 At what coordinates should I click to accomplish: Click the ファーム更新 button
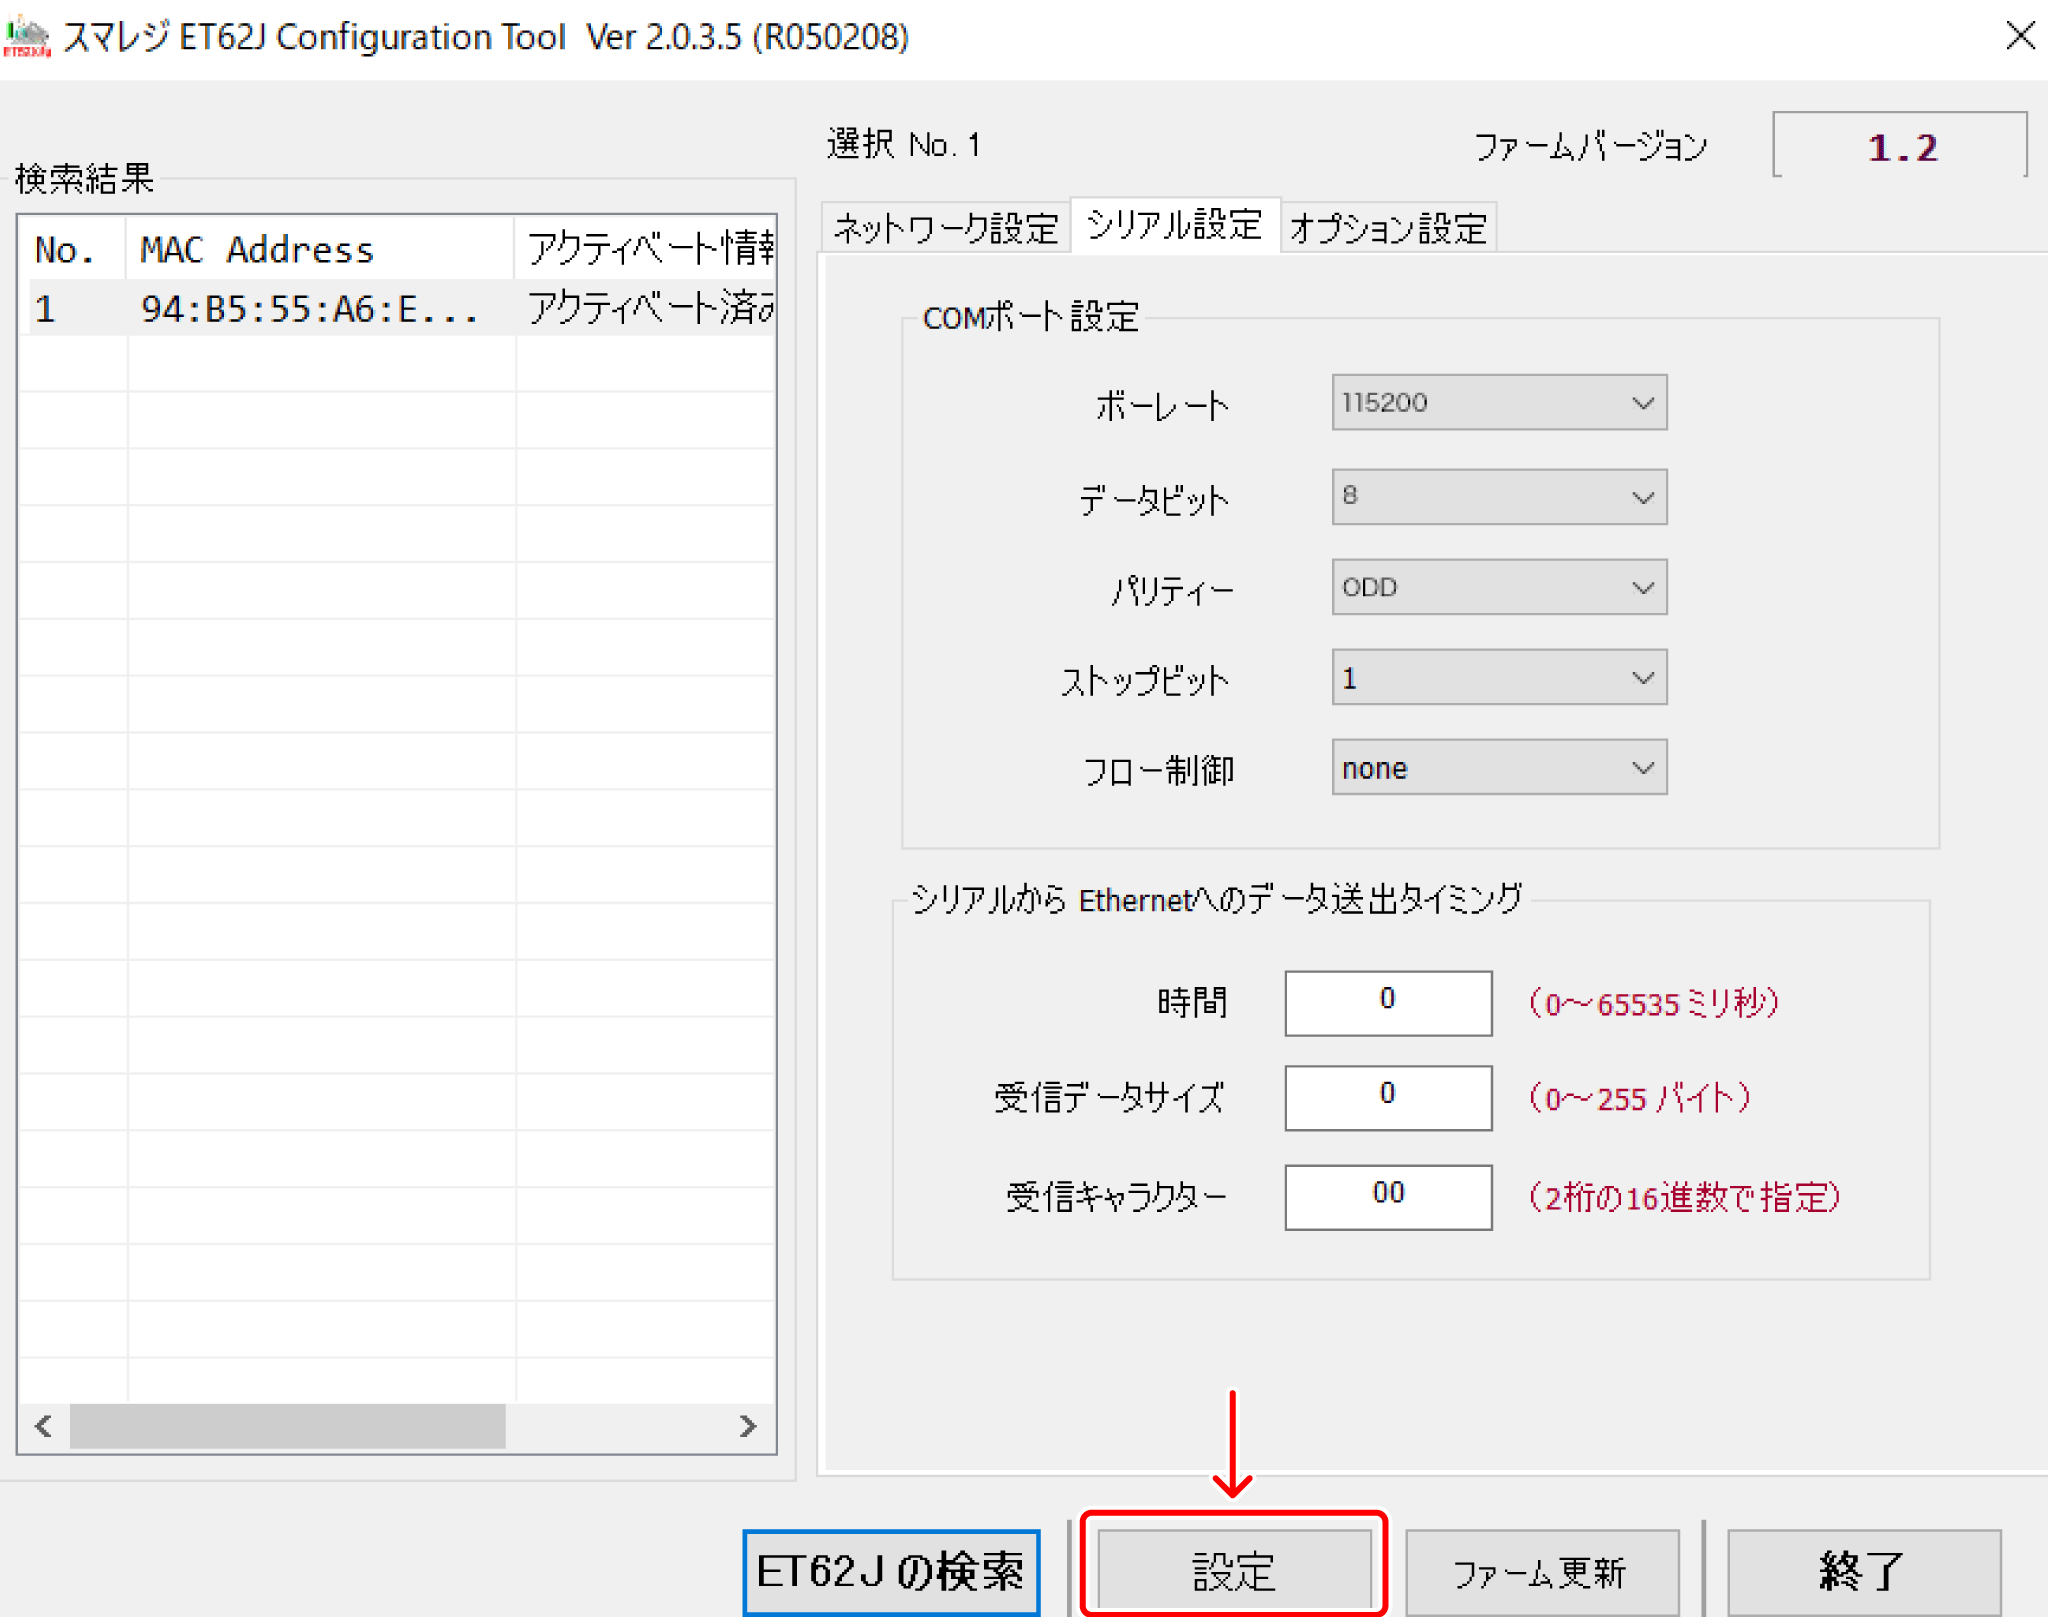click(1541, 1571)
